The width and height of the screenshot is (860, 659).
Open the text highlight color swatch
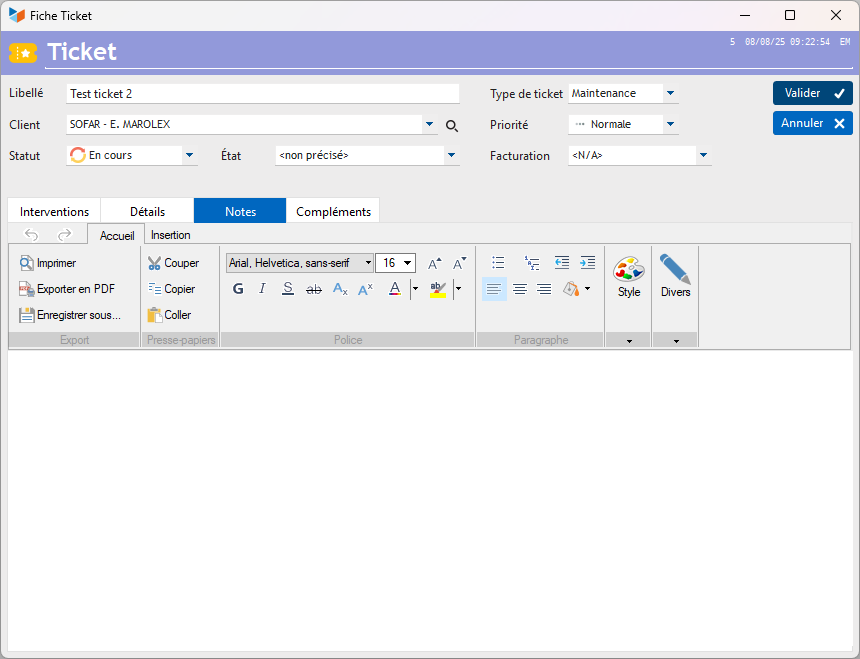pyautogui.click(x=438, y=289)
